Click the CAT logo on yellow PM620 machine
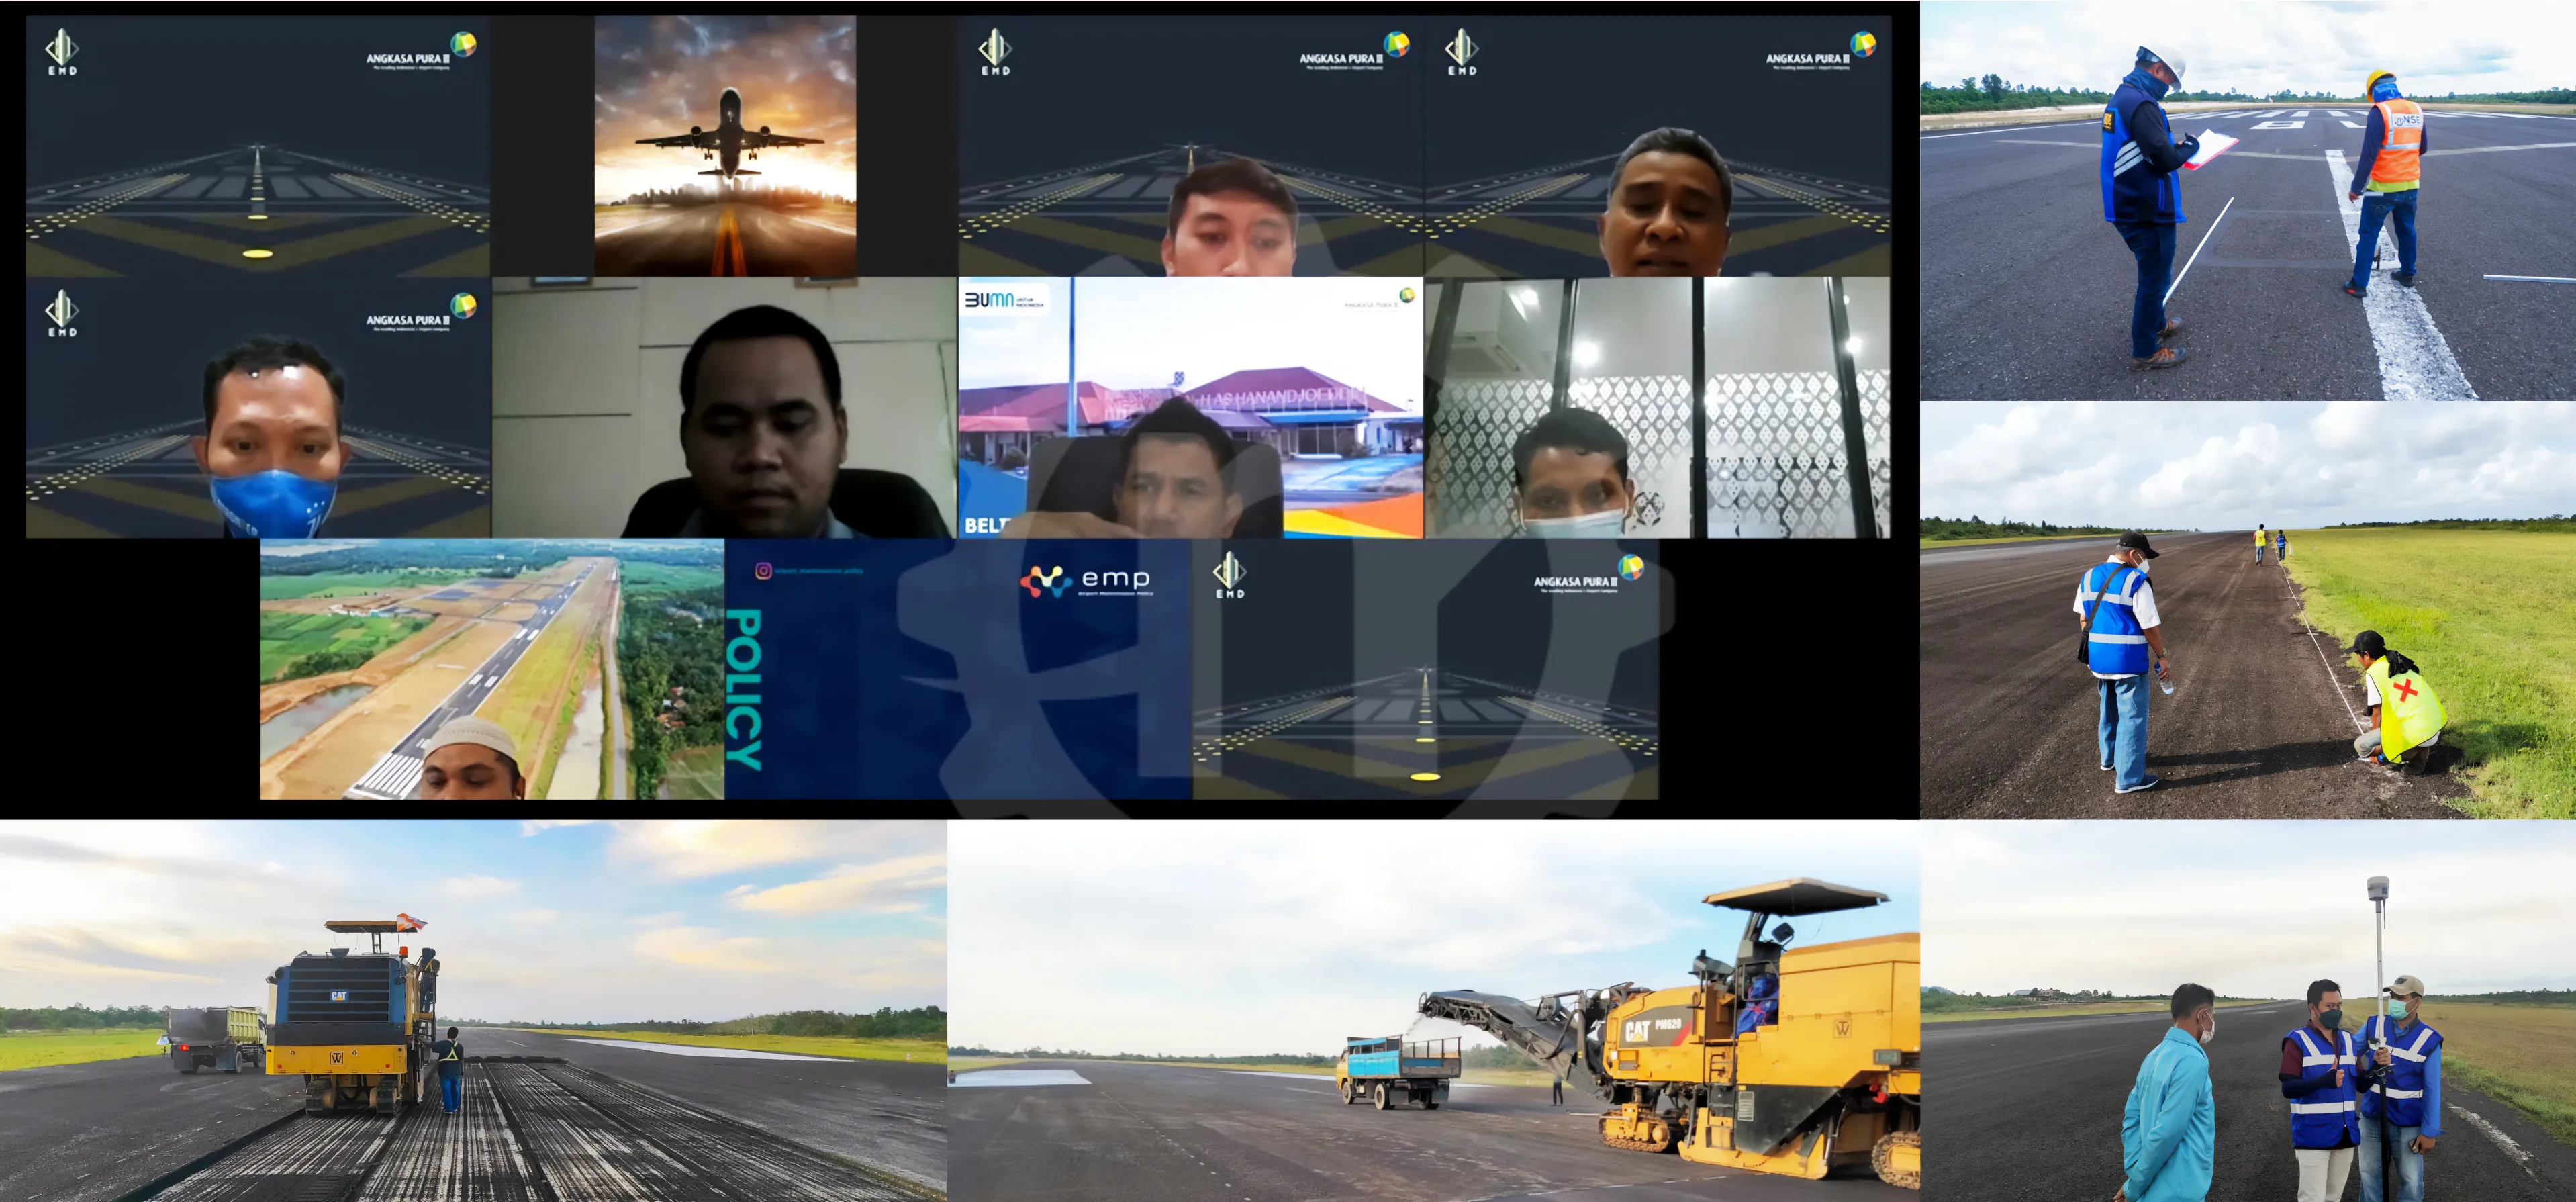Viewport: 2576px width, 1202px height. click(1638, 1031)
